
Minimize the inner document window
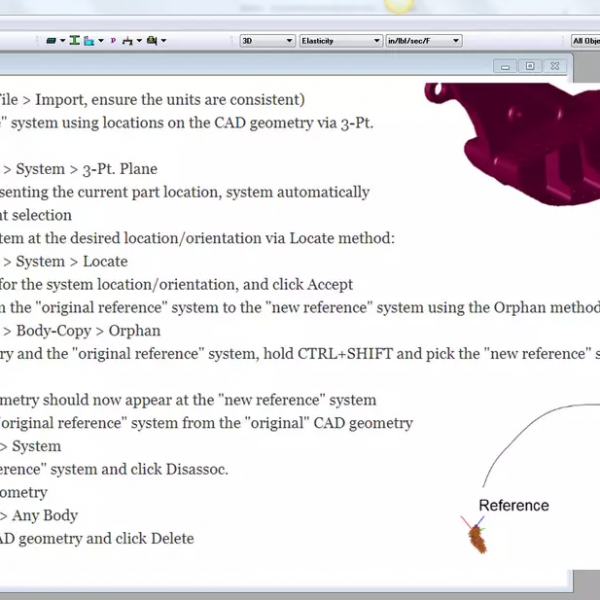point(505,67)
